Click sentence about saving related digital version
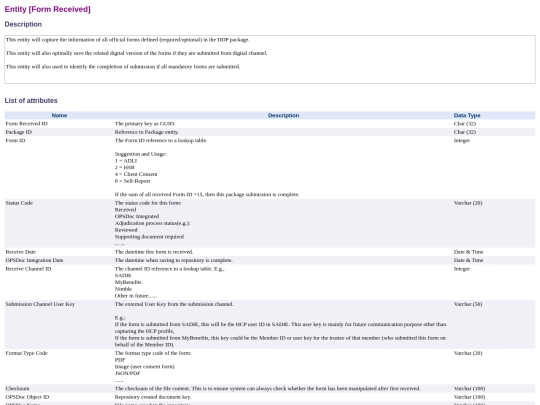This screenshot has width=540, height=405. [x=136, y=53]
